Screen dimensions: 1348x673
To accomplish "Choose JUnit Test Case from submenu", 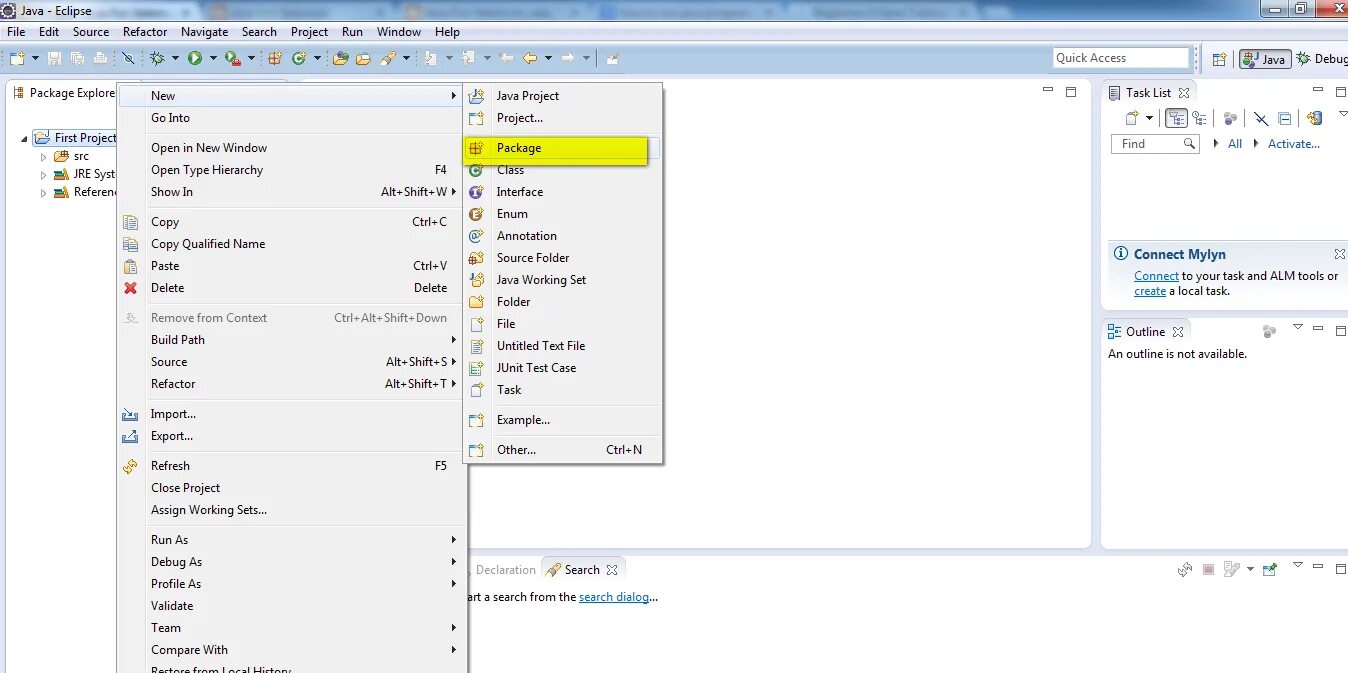I will pyautogui.click(x=562, y=368).
